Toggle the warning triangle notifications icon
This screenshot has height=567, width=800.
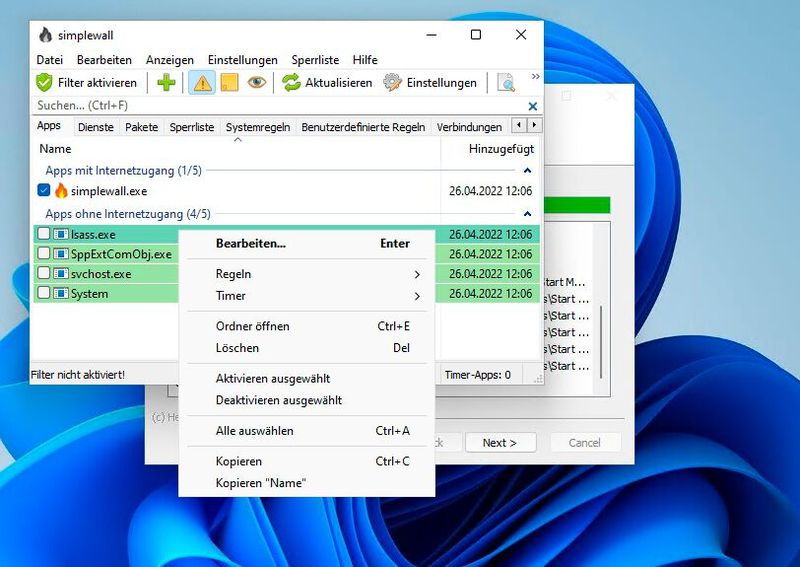click(202, 83)
